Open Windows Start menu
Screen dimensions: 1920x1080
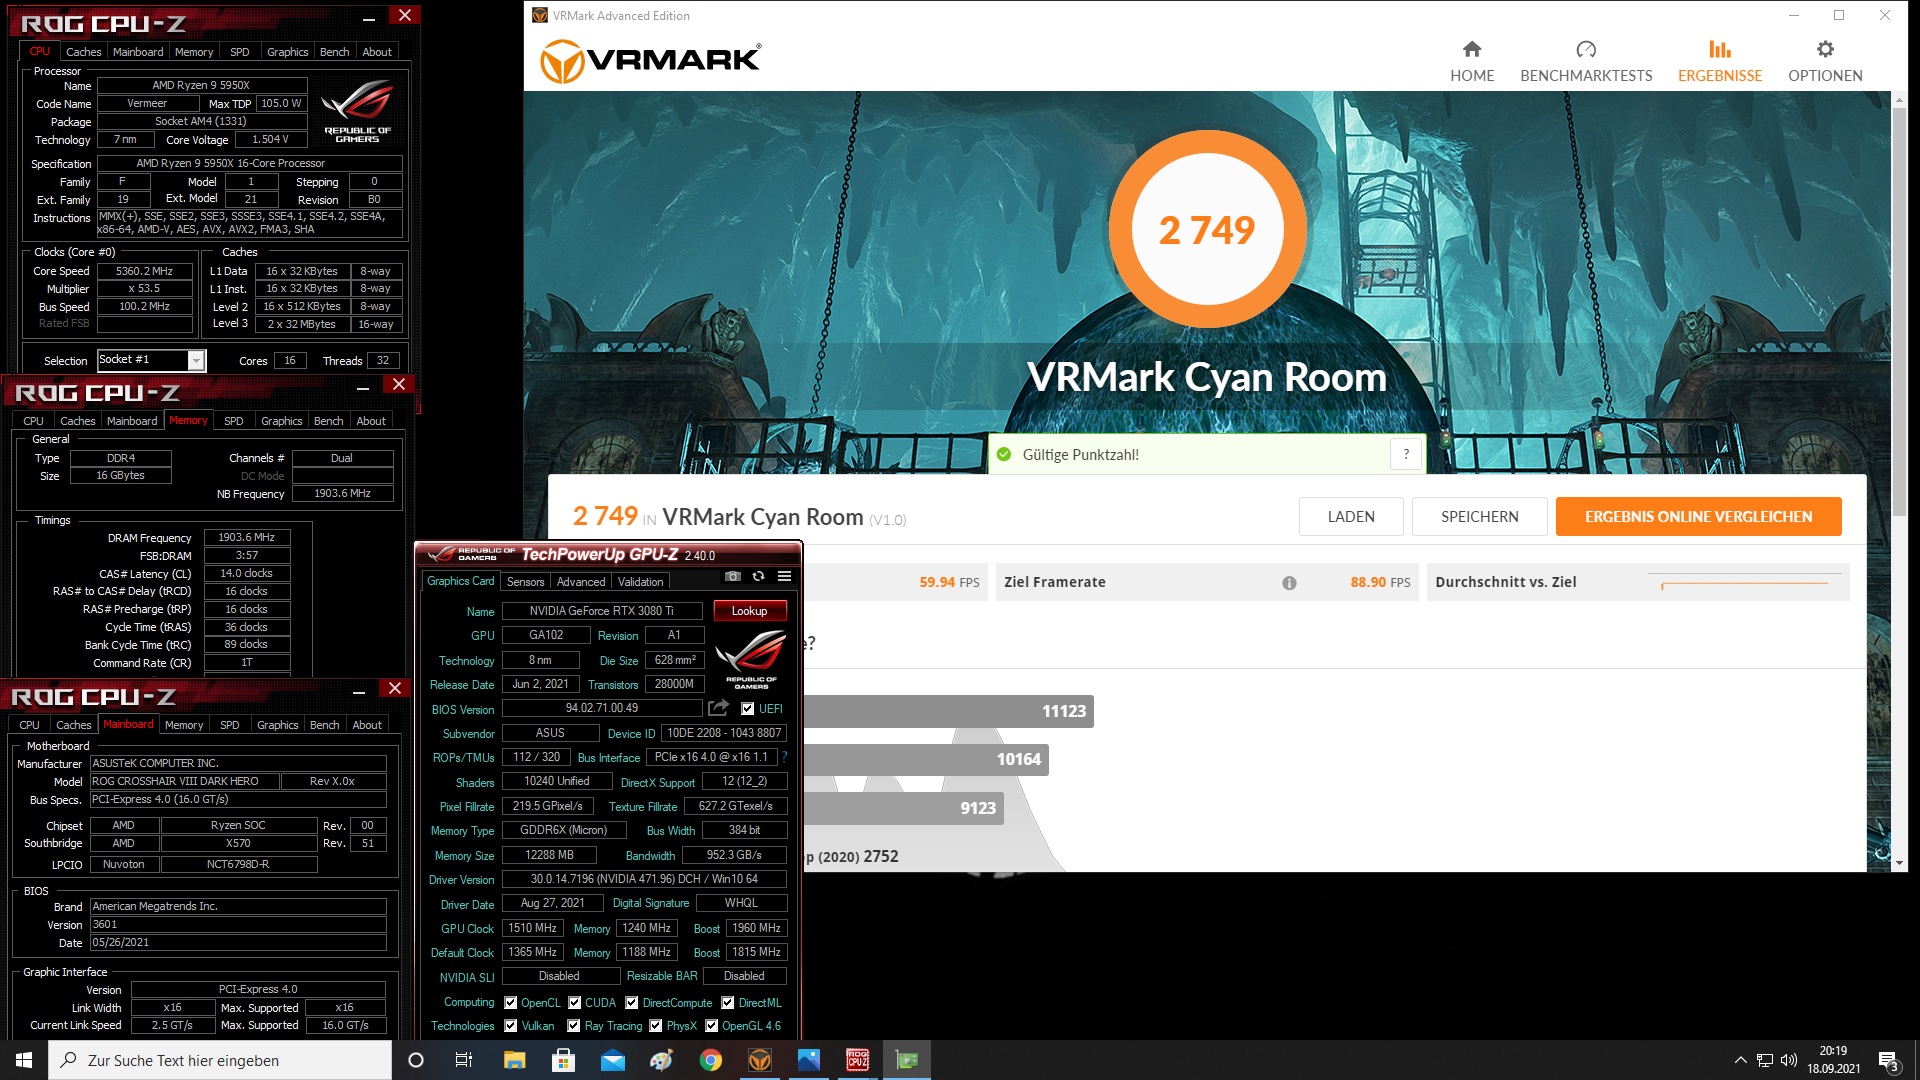pyautogui.click(x=24, y=1060)
